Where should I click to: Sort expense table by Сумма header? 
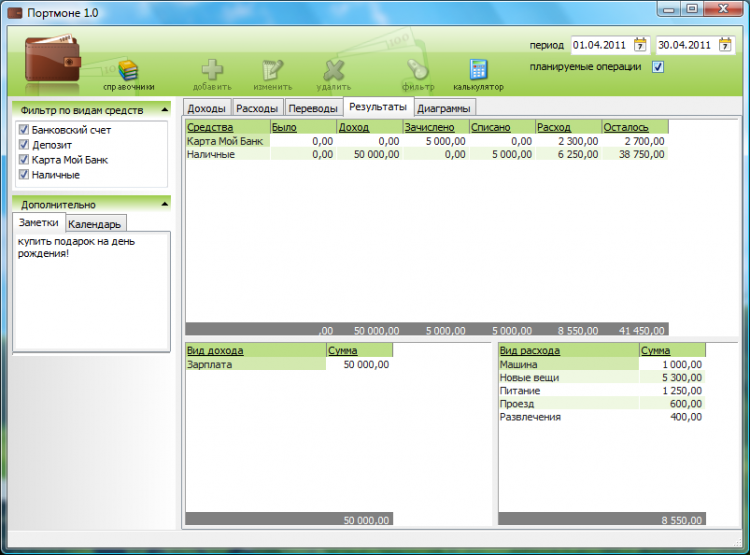click(673, 350)
